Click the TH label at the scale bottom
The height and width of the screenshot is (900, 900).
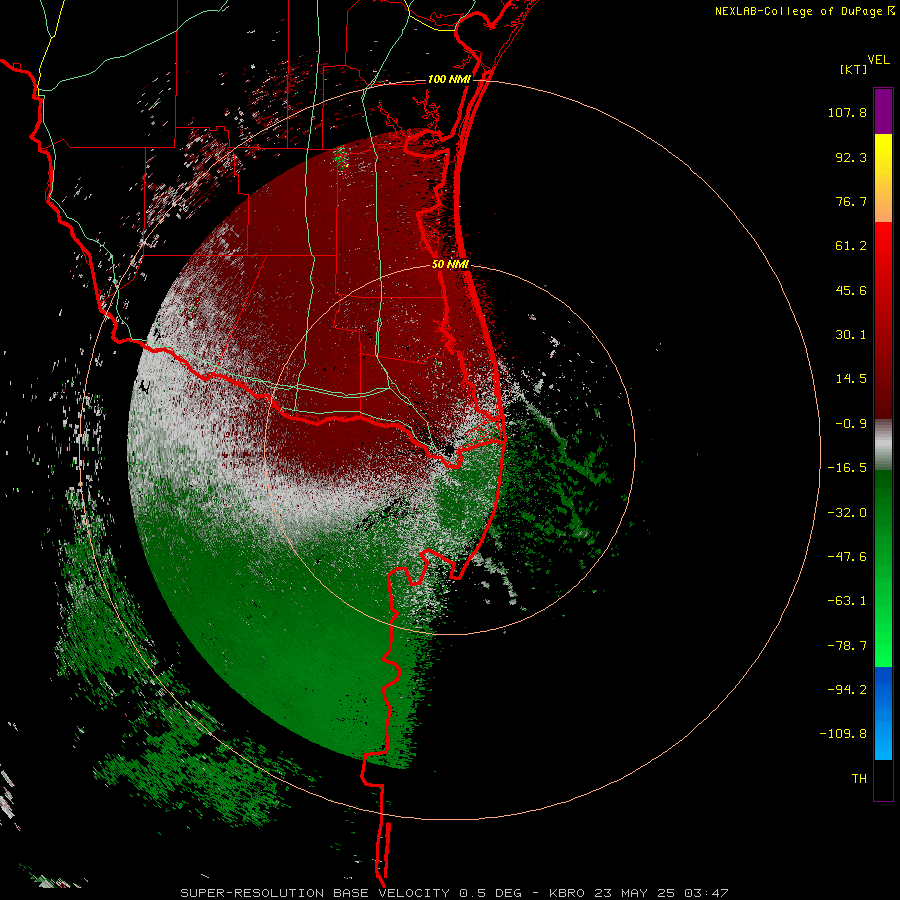tap(859, 778)
